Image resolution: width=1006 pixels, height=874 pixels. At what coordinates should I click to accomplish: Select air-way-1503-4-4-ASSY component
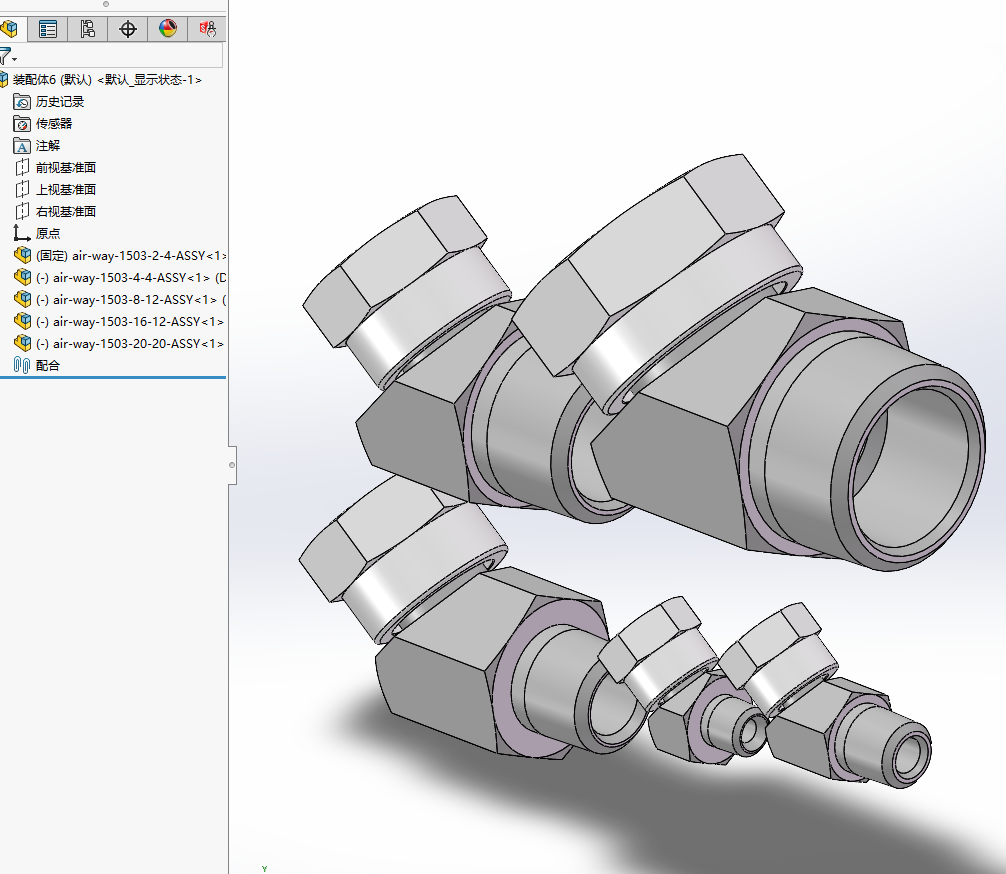(x=131, y=278)
